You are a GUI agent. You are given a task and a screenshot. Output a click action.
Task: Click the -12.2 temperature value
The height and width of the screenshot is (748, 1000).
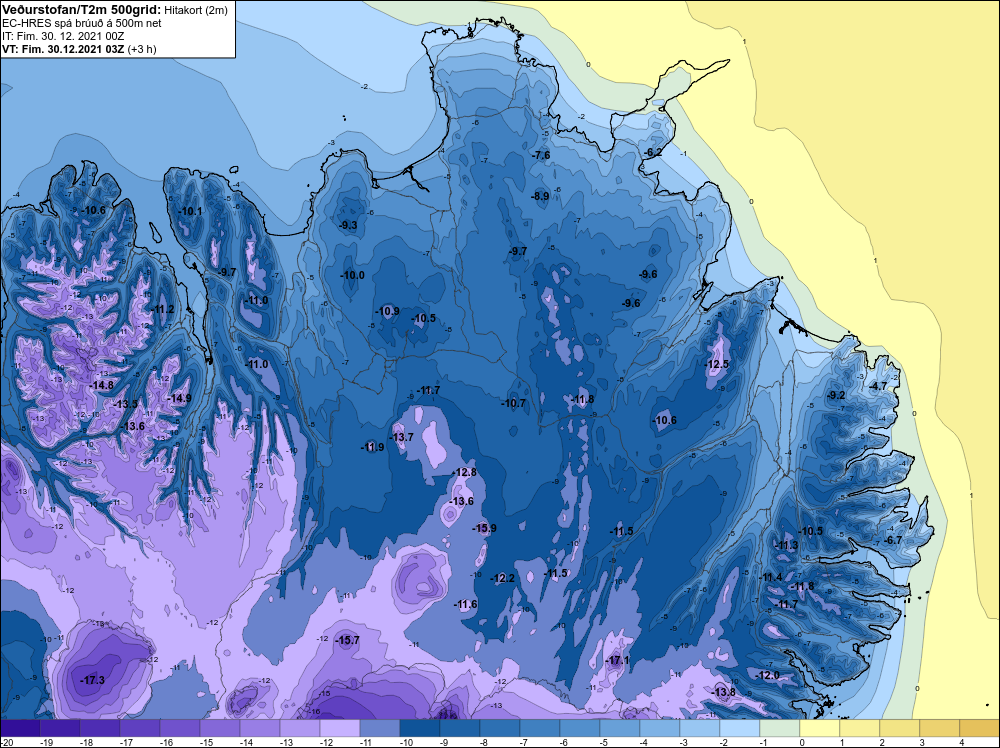[502, 578]
